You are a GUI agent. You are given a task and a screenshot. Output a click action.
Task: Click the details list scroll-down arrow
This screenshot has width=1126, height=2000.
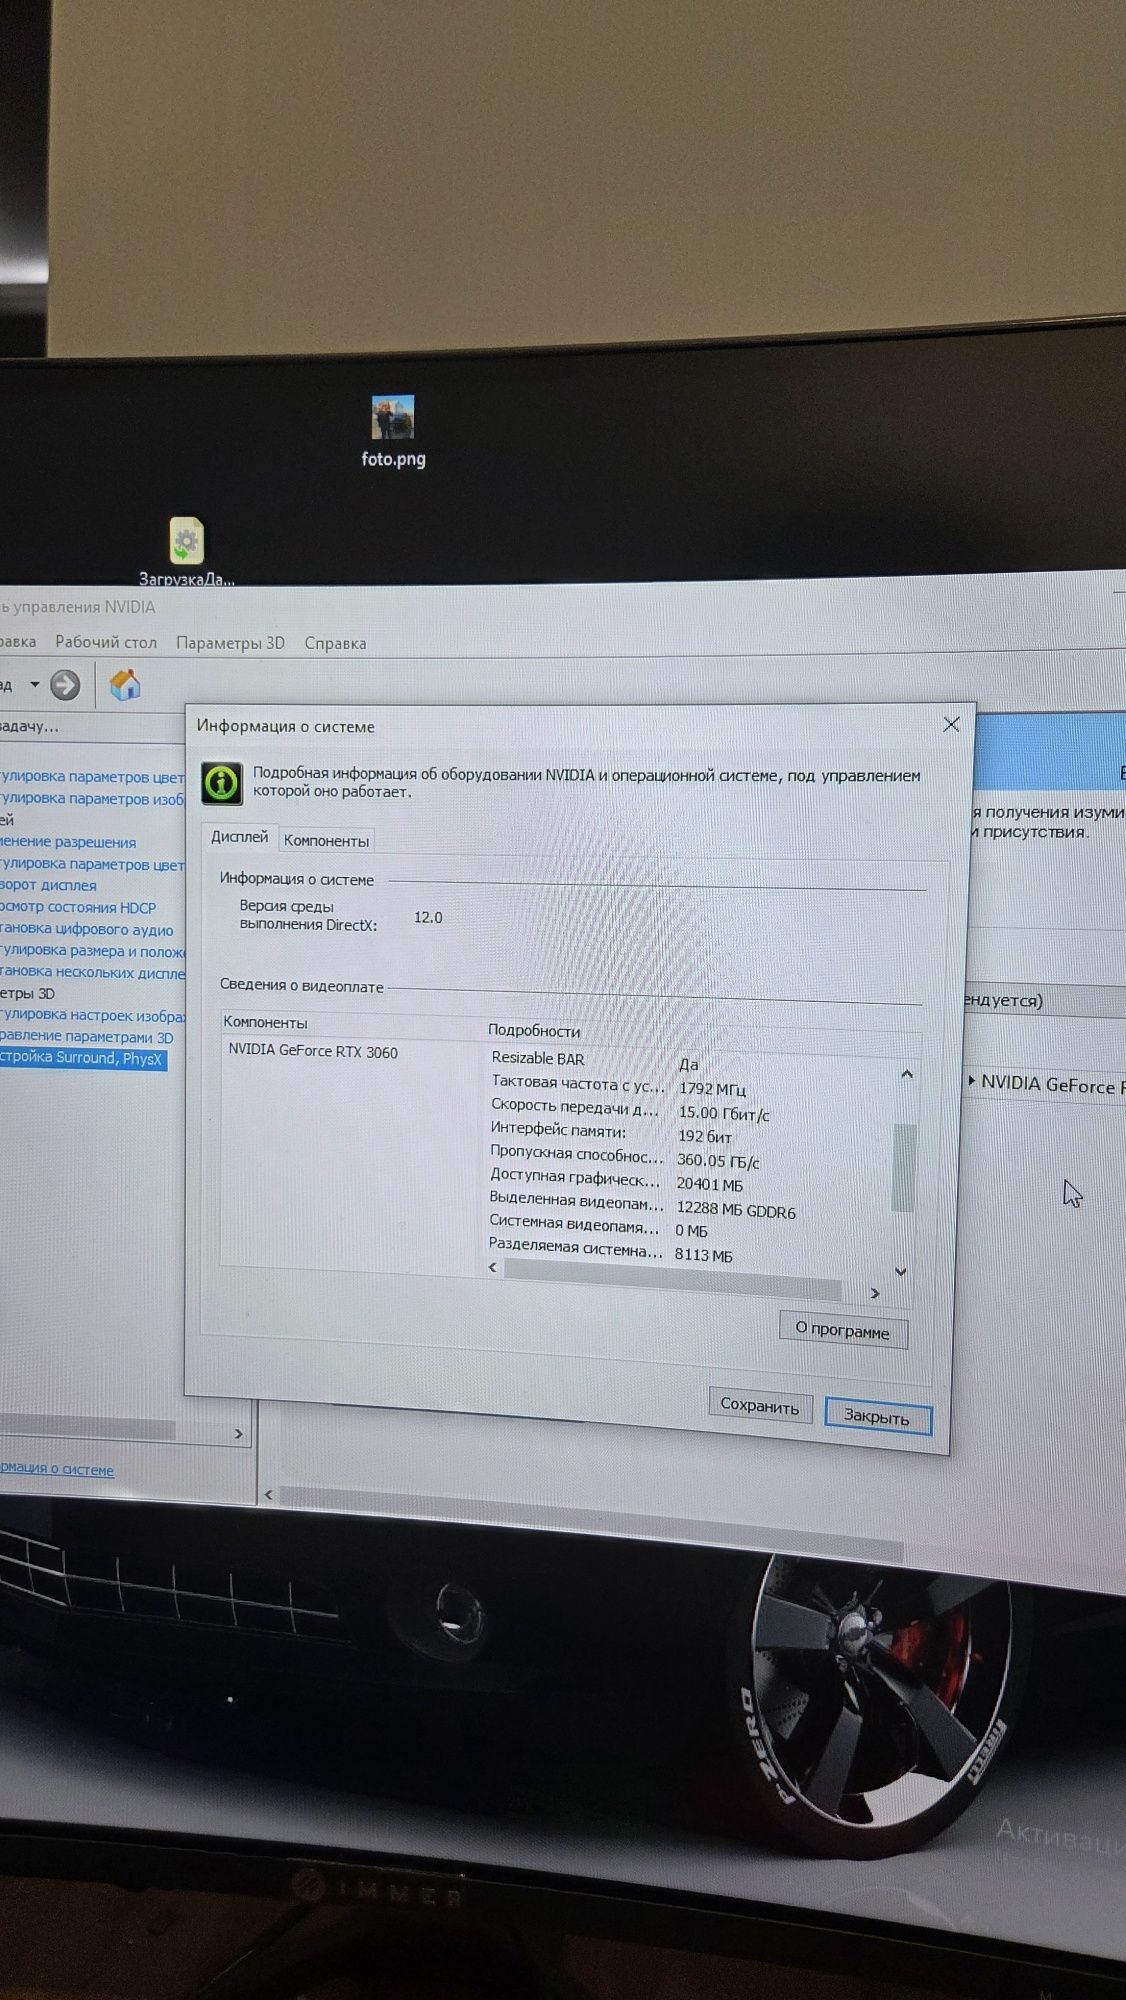900,1272
